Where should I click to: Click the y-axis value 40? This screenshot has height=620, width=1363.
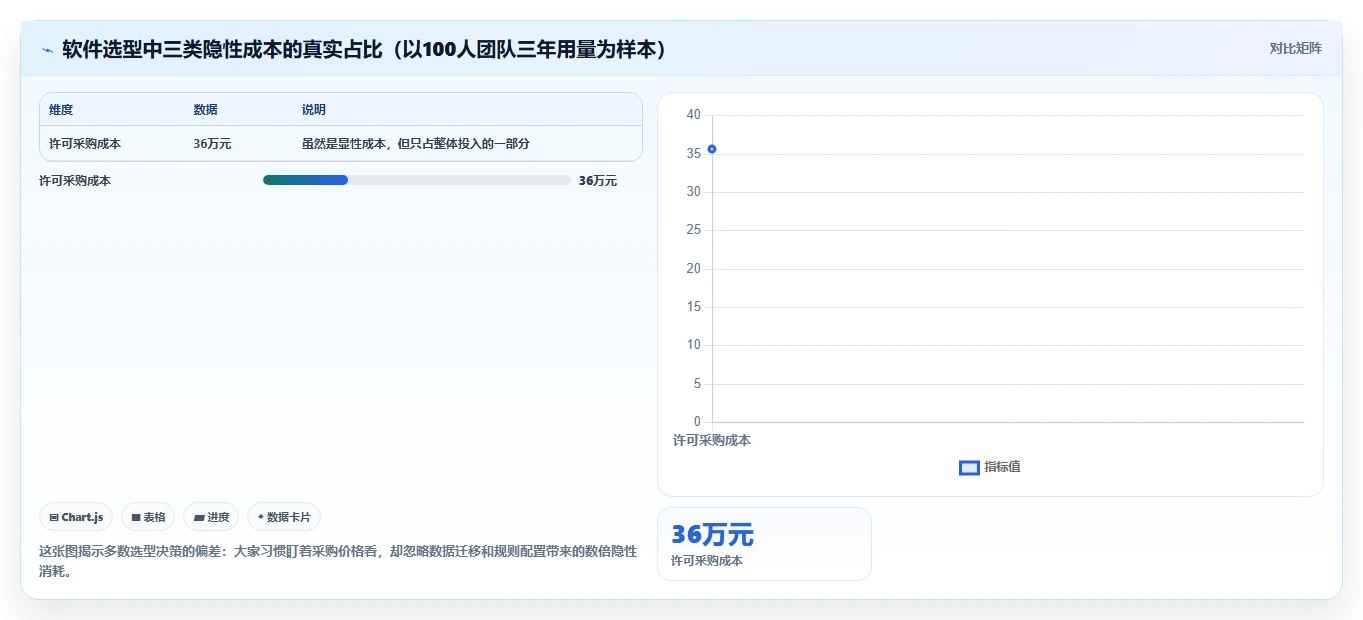(694, 115)
